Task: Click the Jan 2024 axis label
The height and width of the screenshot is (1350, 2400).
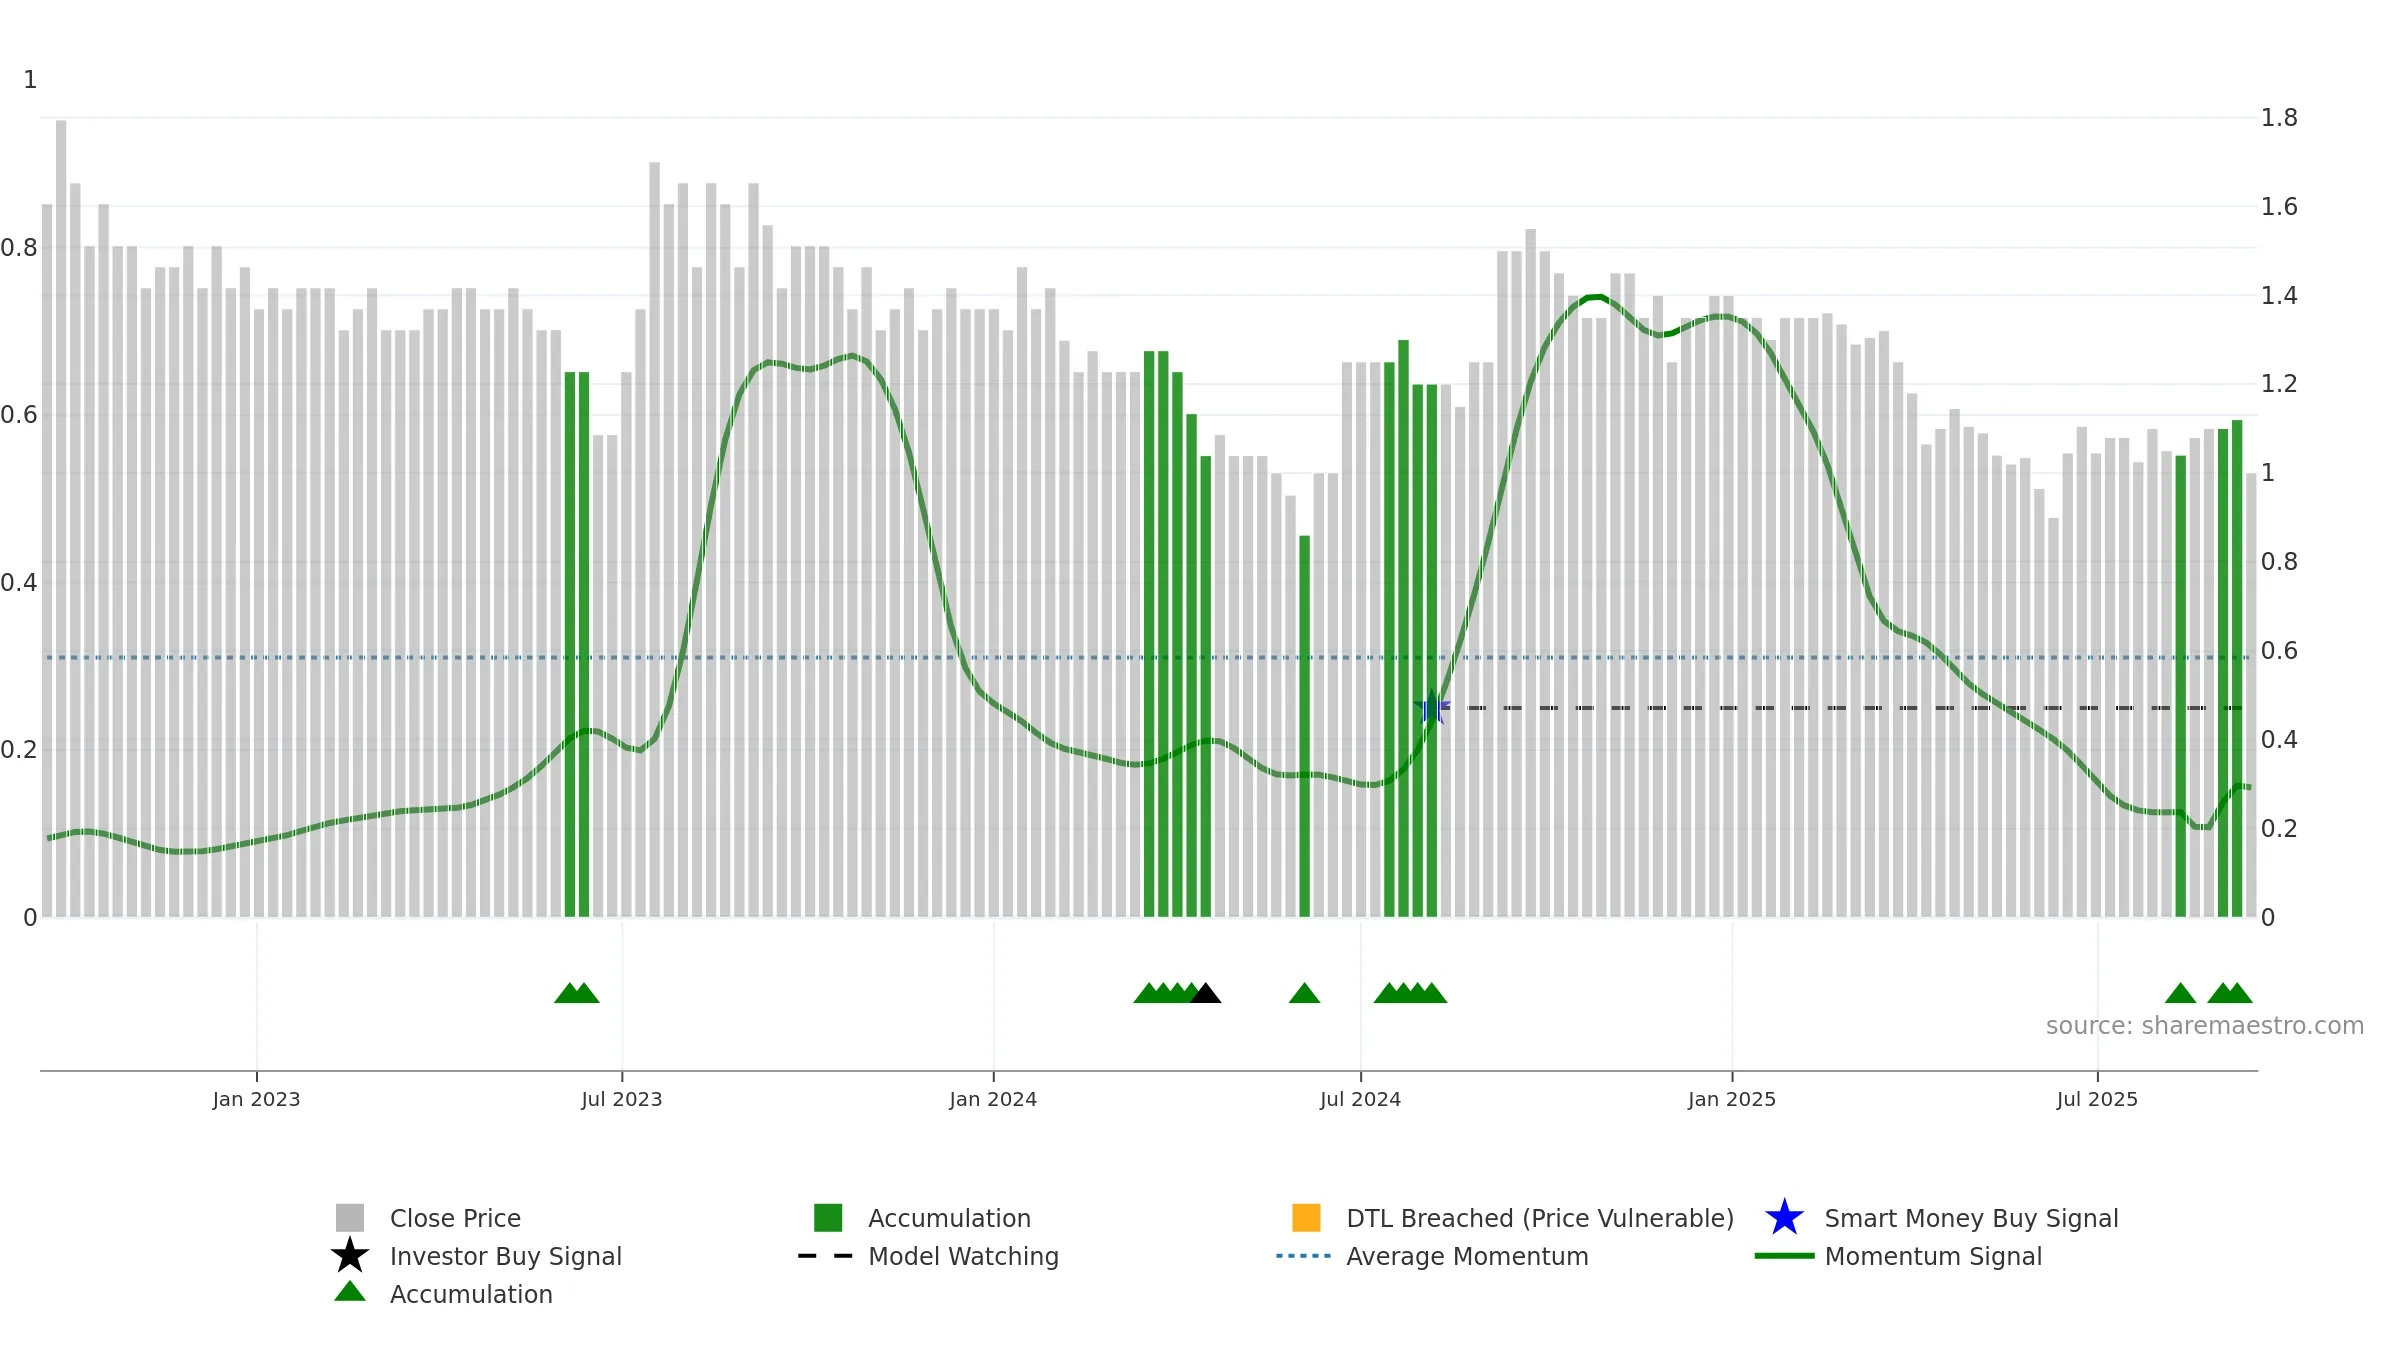Action: [x=993, y=1100]
